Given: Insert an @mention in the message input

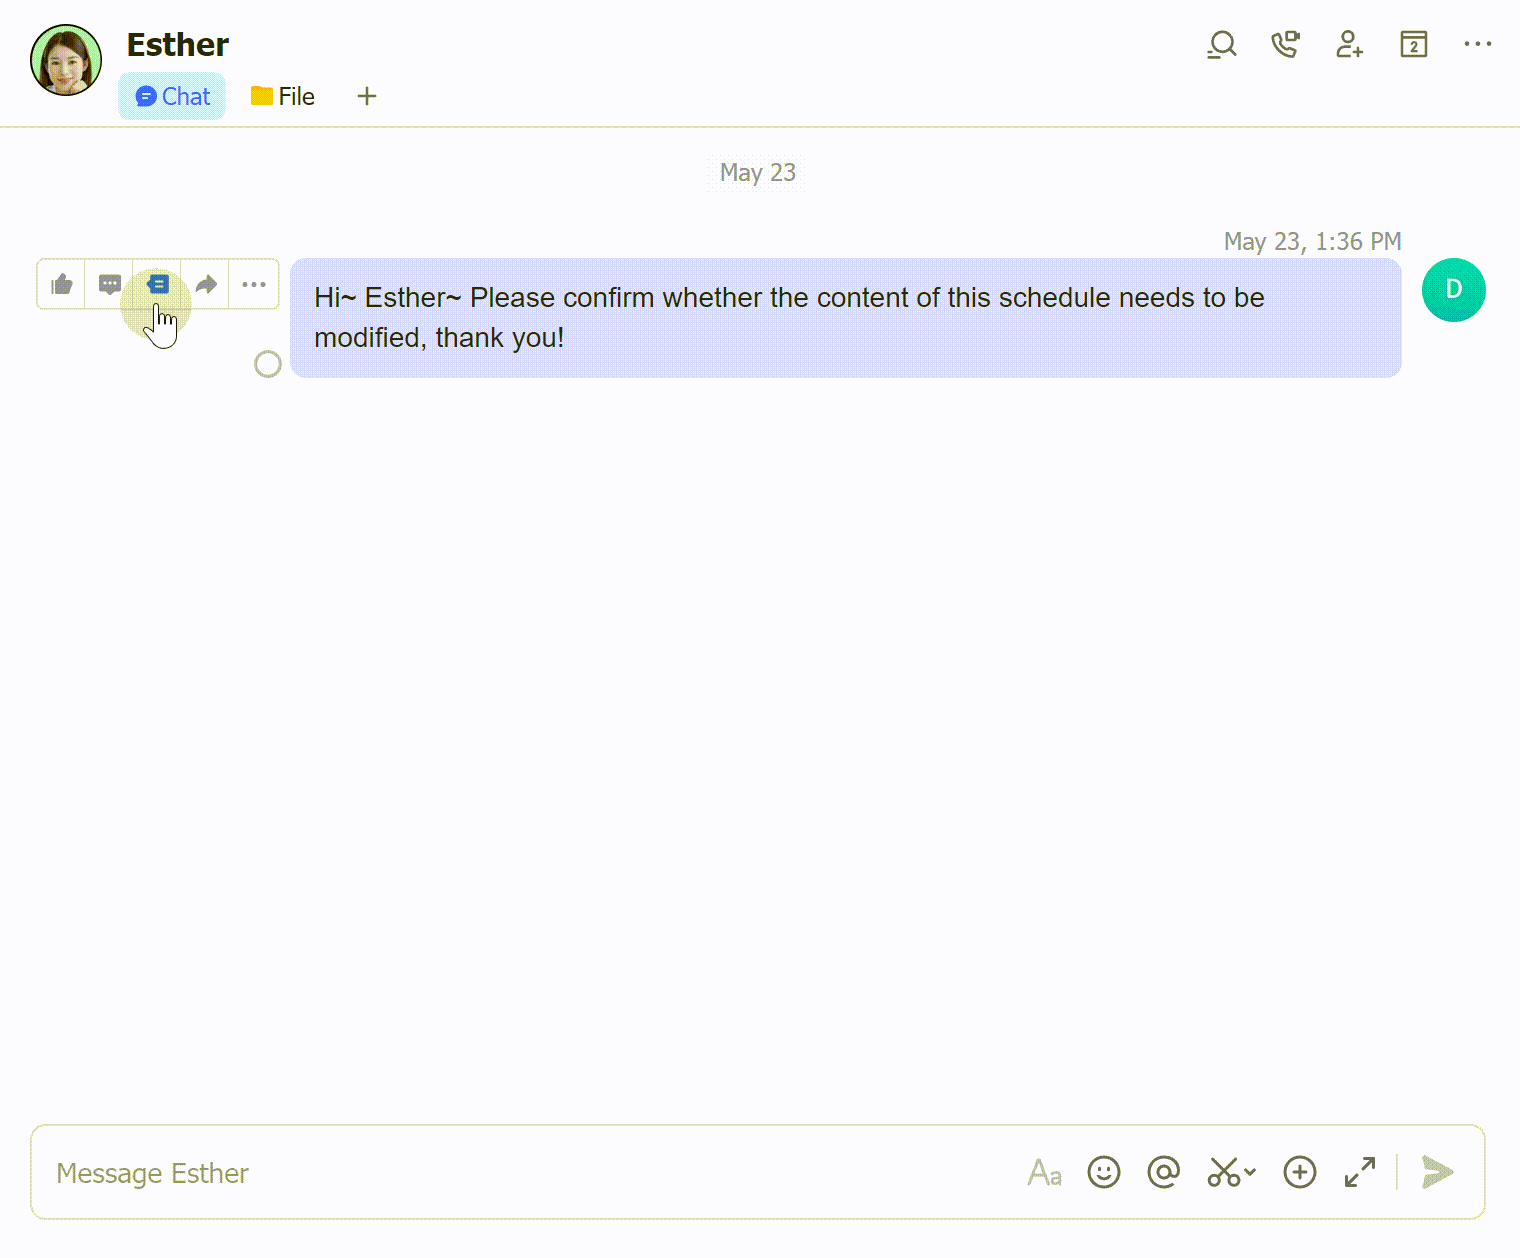Looking at the screenshot, I should 1163,1172.
